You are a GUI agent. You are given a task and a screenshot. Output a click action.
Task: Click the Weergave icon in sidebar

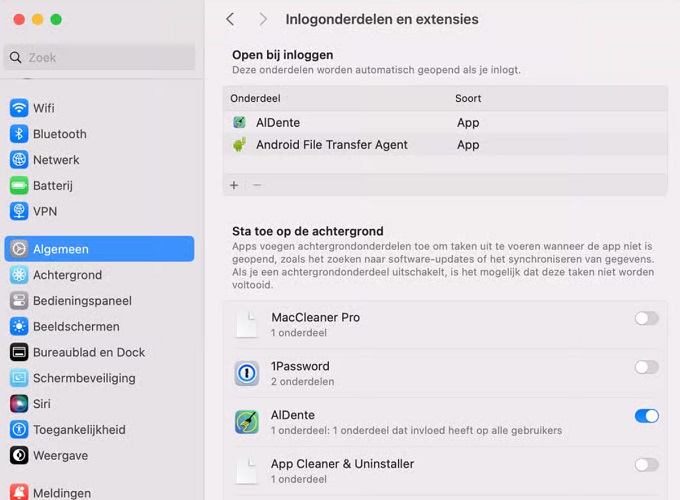(x=19, y=455)
